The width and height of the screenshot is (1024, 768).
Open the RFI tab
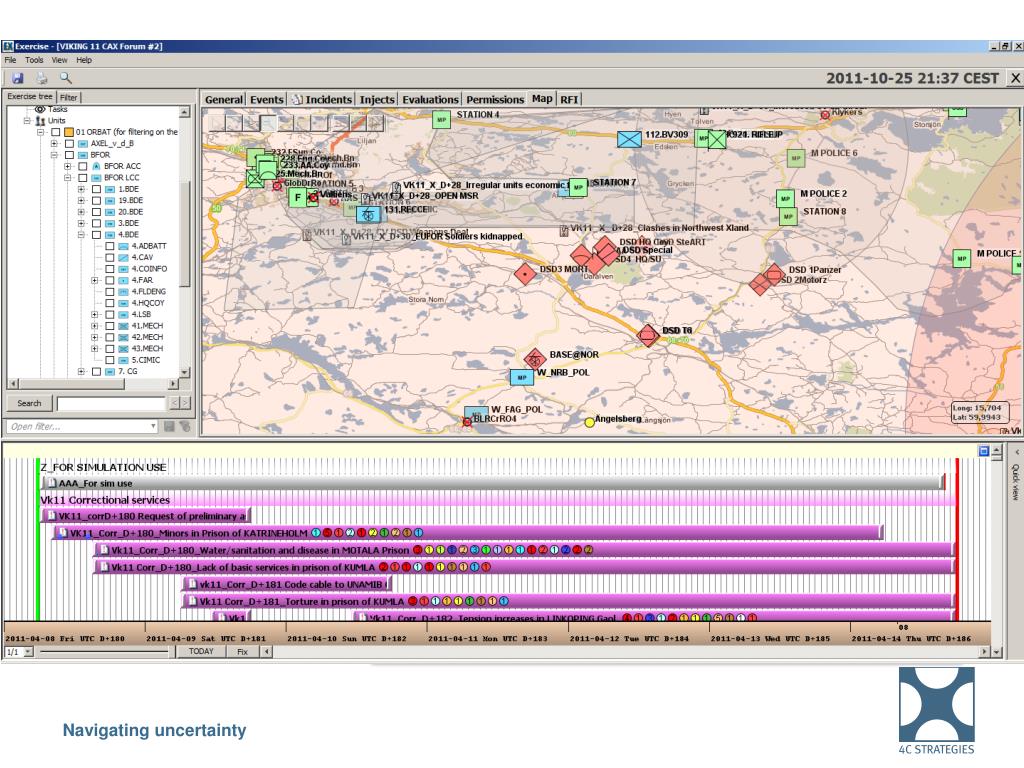[x=569, y=99]
